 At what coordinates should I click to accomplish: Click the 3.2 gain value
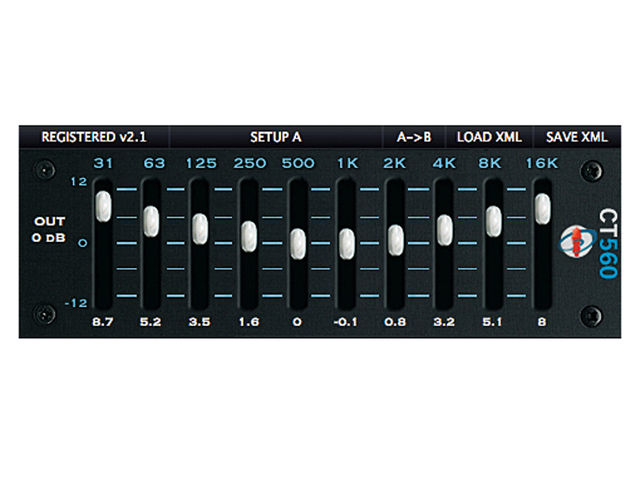pos(444,322)
